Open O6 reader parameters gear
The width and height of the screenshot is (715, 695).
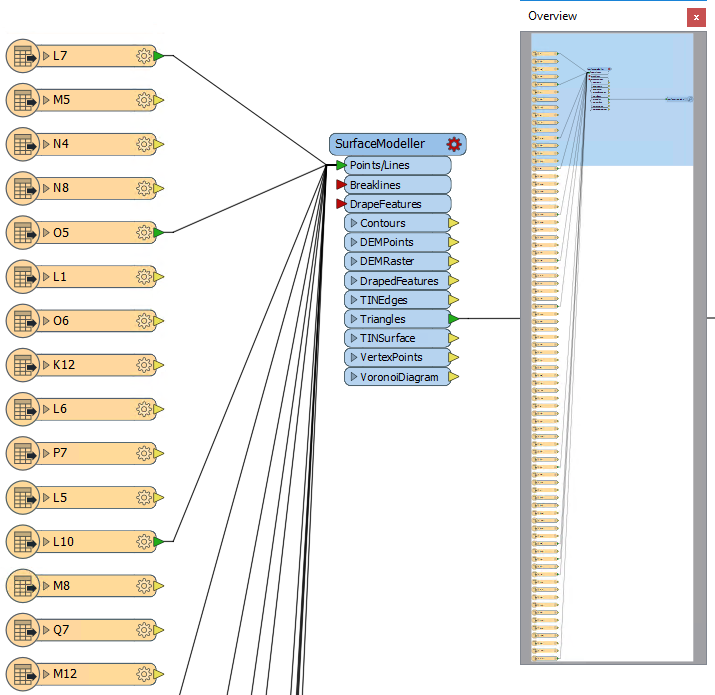click(144, 321)
